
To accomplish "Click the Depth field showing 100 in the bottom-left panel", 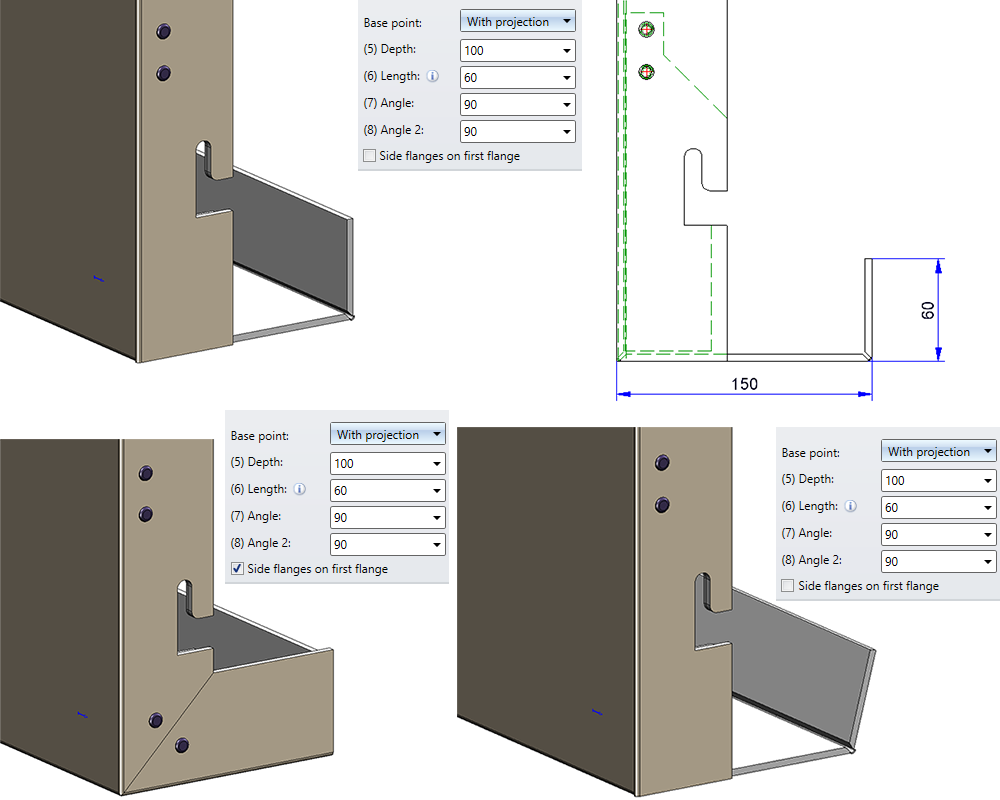I will 388,464.
